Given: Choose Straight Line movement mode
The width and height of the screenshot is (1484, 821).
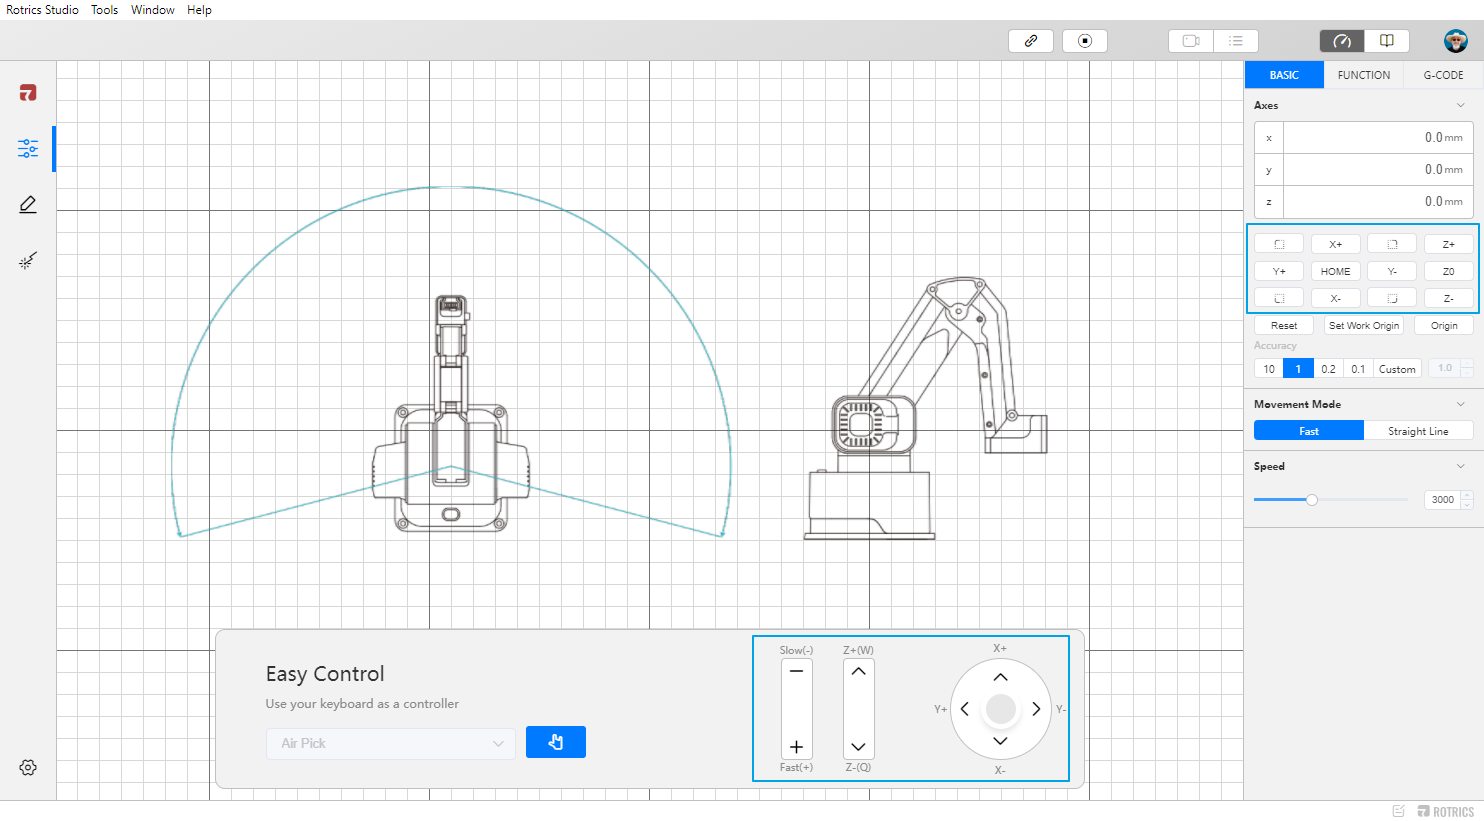Looking at the screenshot, I should [x=1418, y=431].
